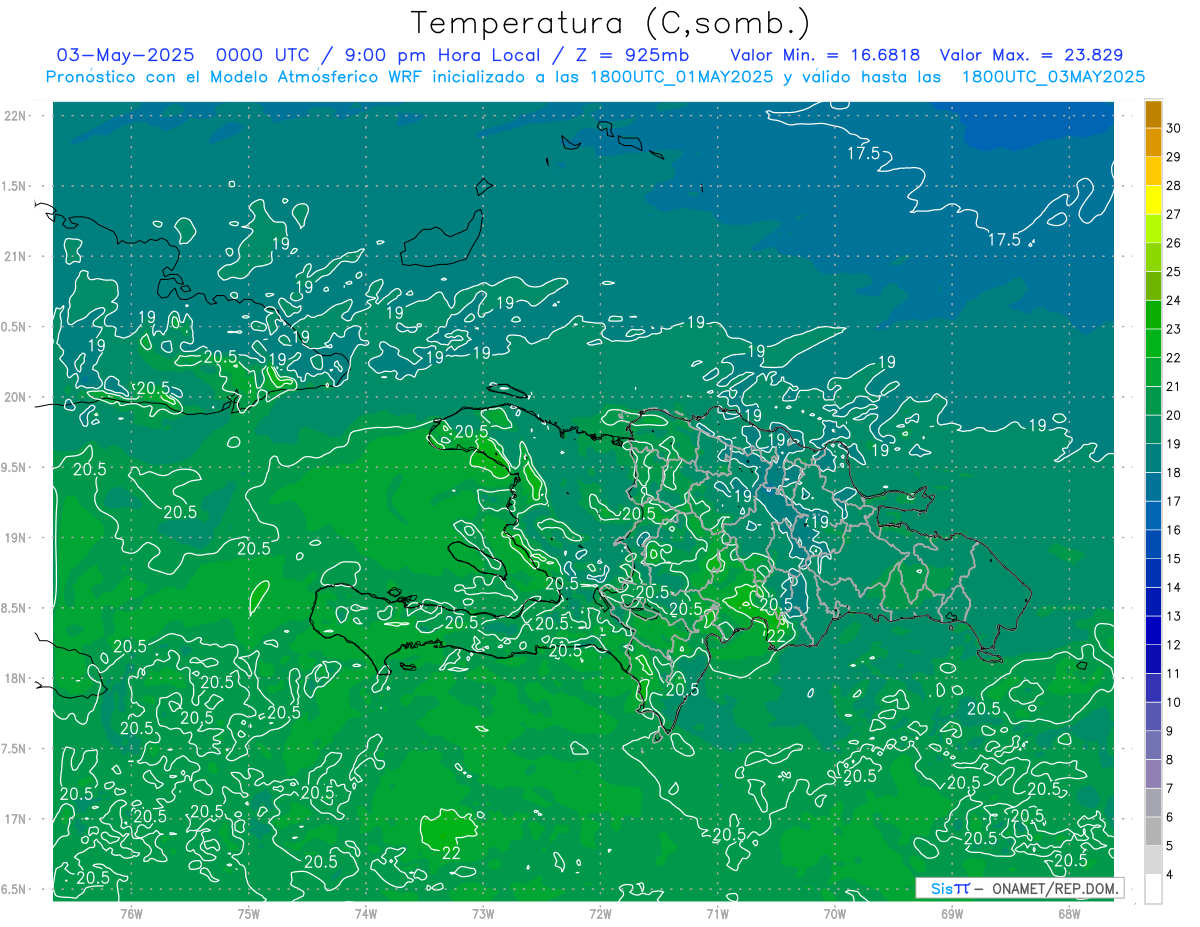Select the date "03-May-2025" in header
Viewport: 1200px width, 927px height.
(x=125, y=55)
